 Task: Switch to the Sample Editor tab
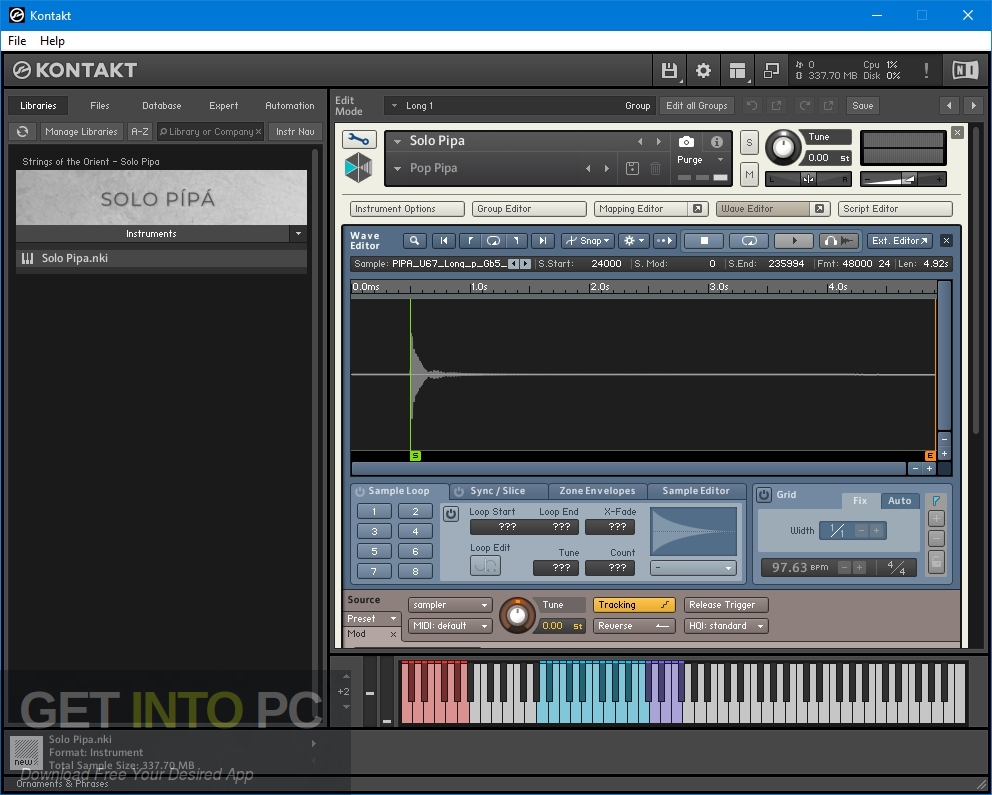pyautogui.click(x=696, y=491)
